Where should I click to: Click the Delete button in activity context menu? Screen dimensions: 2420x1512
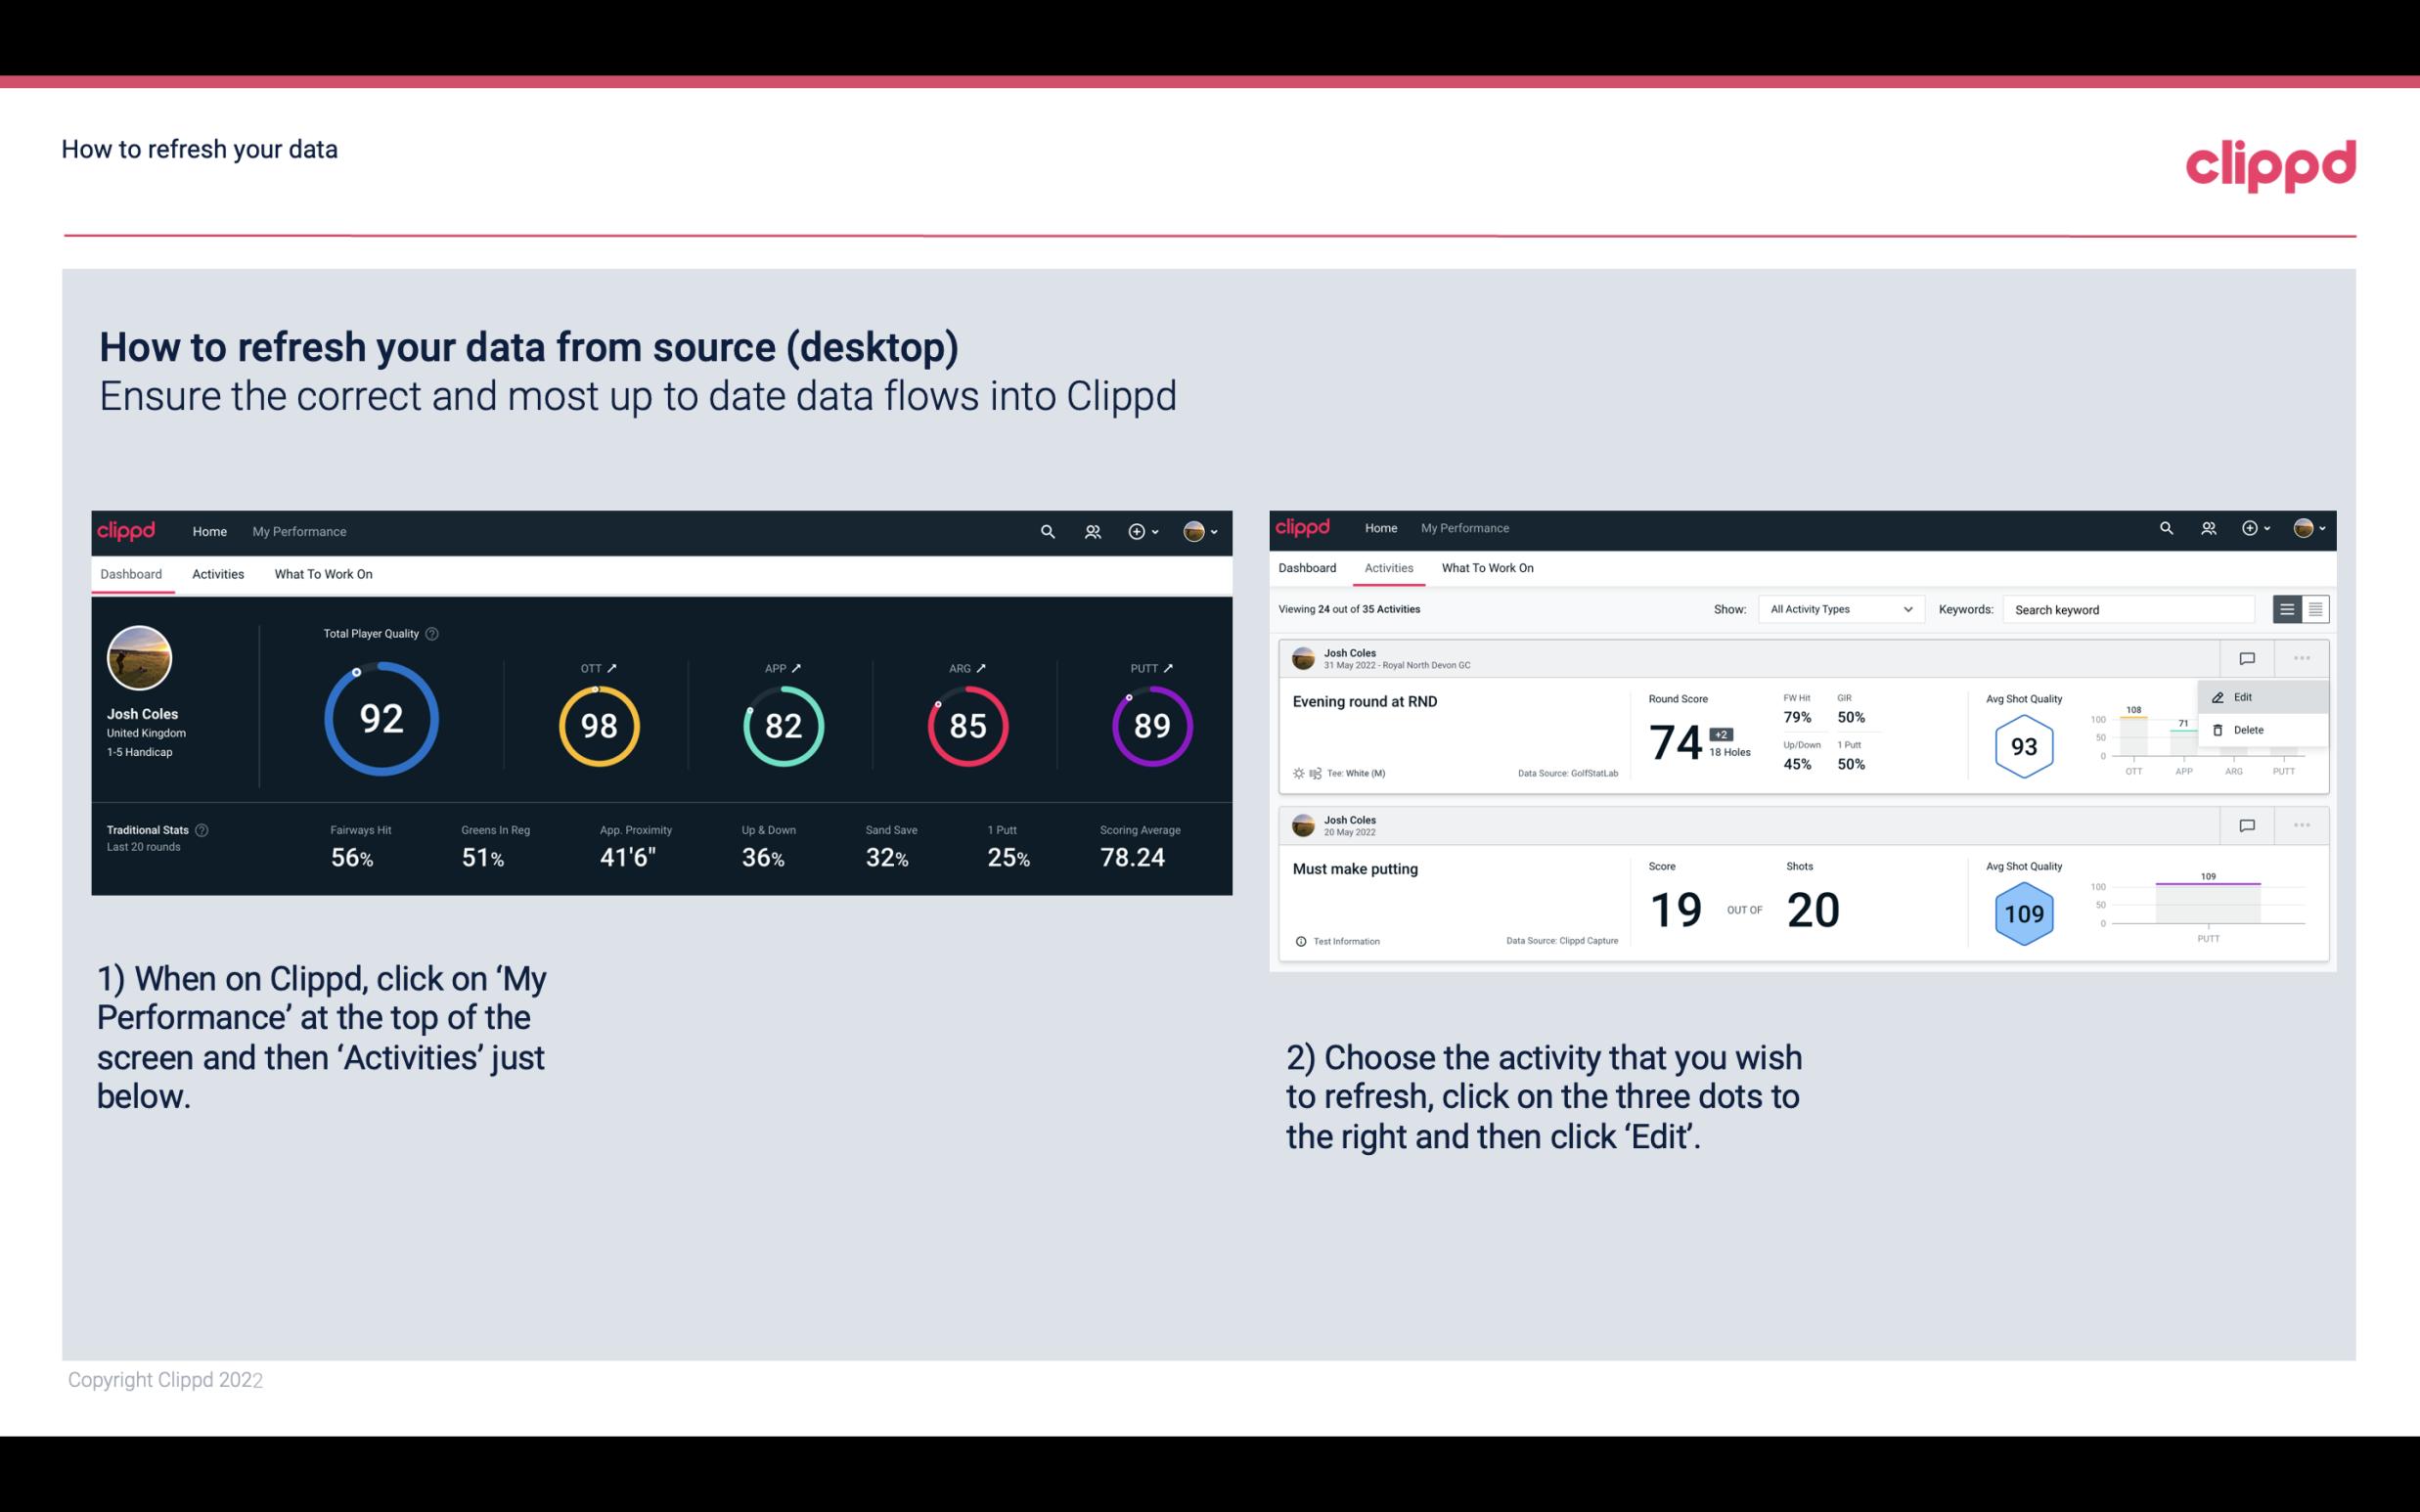coord(2248,730)
